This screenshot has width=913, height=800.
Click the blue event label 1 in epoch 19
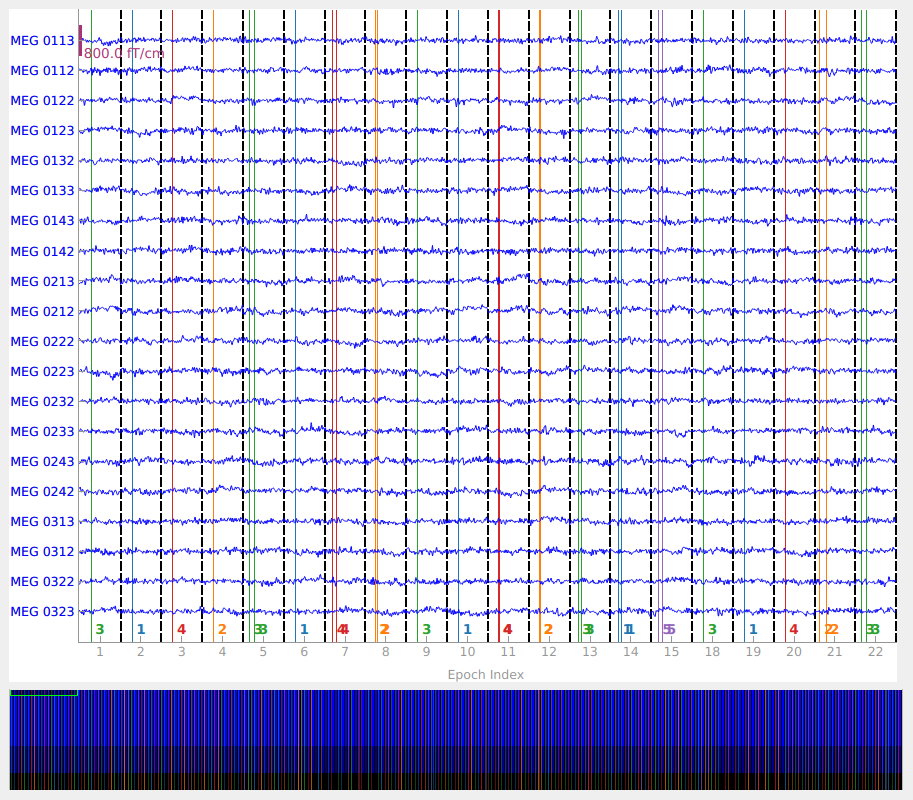753,629
